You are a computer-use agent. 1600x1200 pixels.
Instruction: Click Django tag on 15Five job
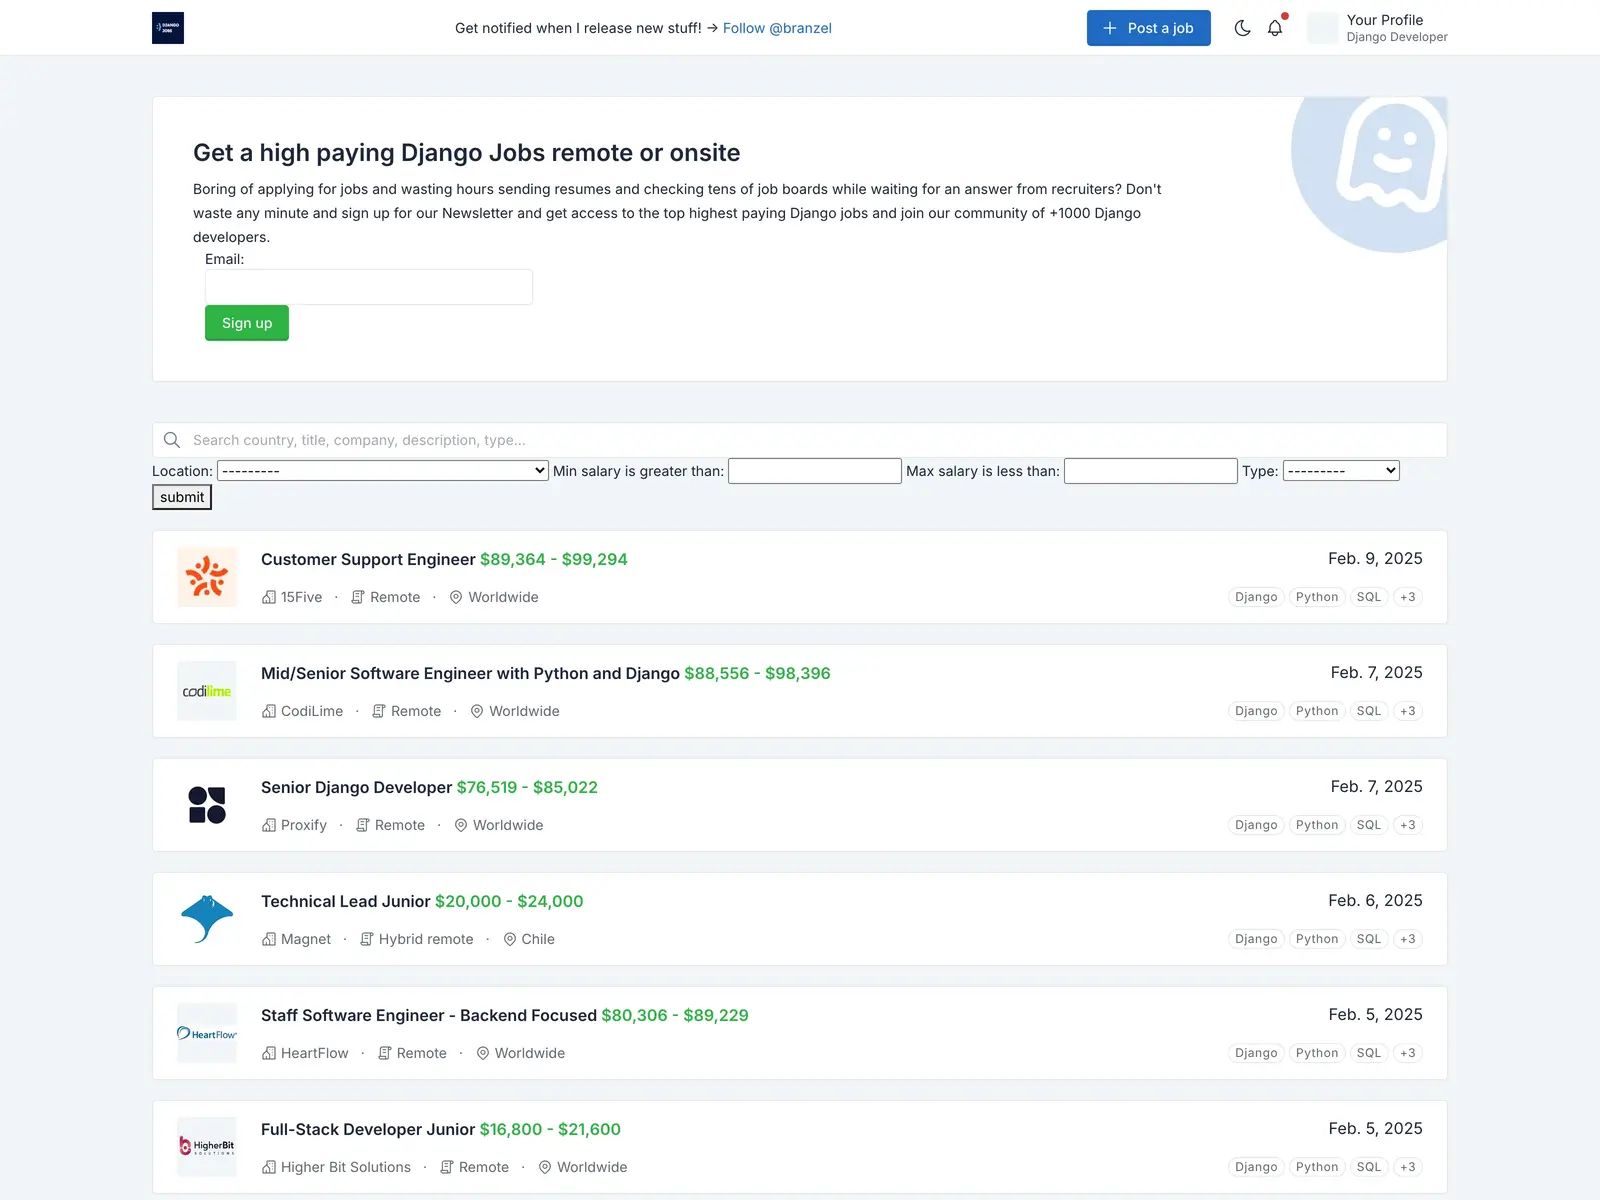click(1256, 597)
